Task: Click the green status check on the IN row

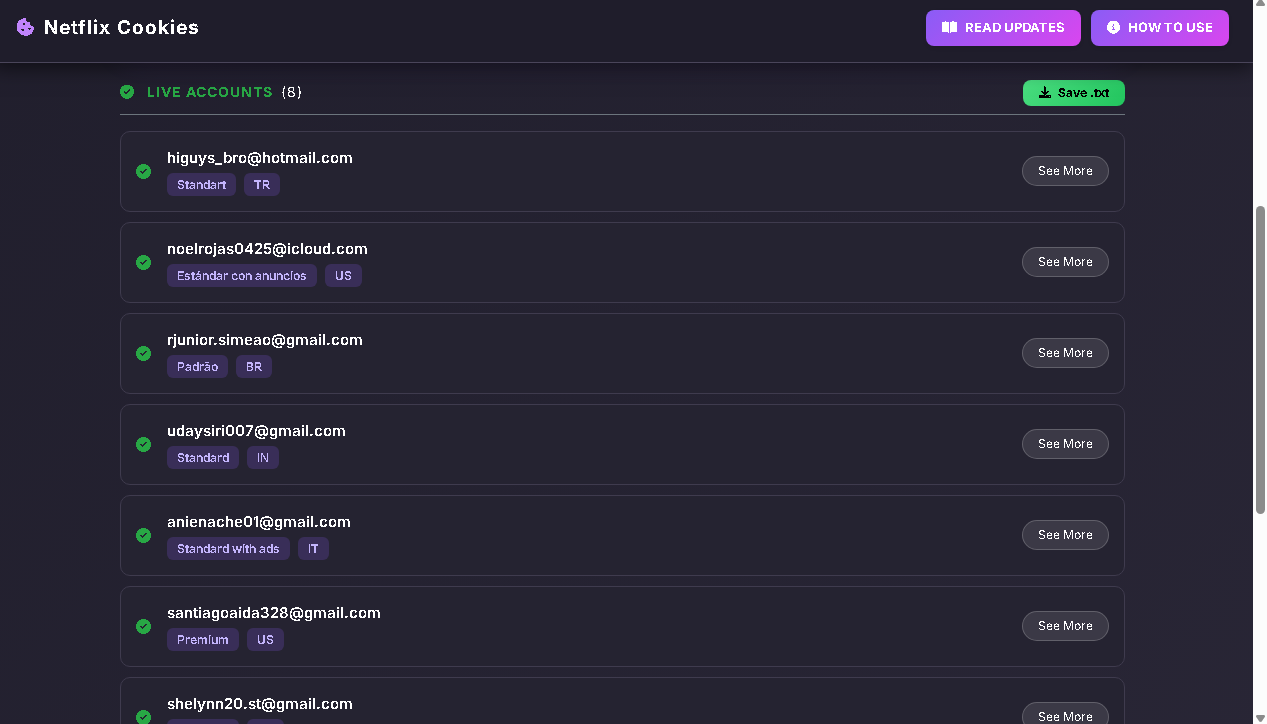Action: [144, 444]
